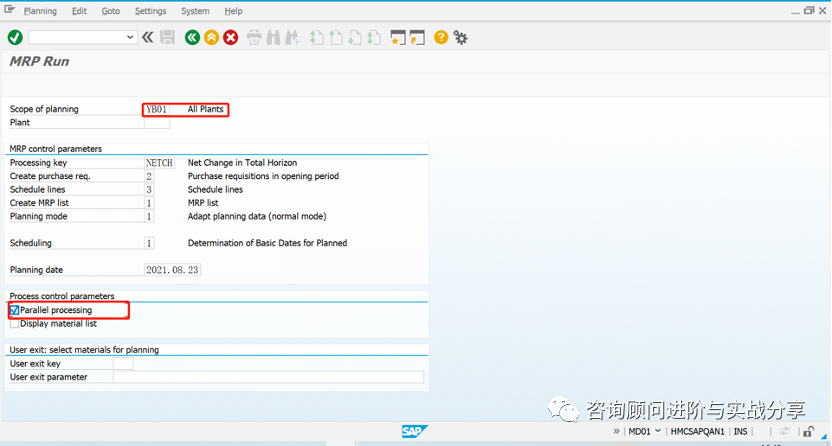This screenshot has width=832, height=446.
Task: Open the command field dropdown
Action: tap(129, 38)
